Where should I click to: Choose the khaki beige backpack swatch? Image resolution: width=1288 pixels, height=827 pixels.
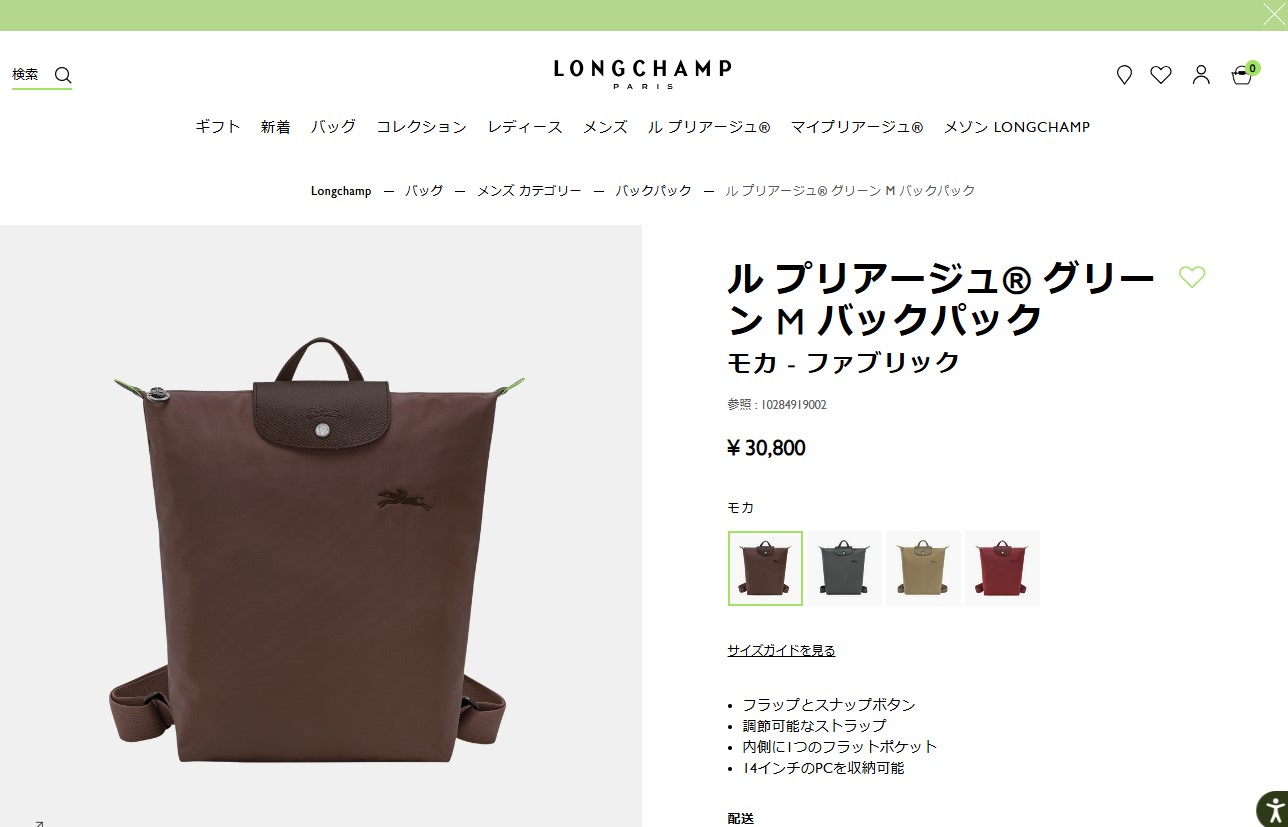pyautogui.click(x=923, y=568)
